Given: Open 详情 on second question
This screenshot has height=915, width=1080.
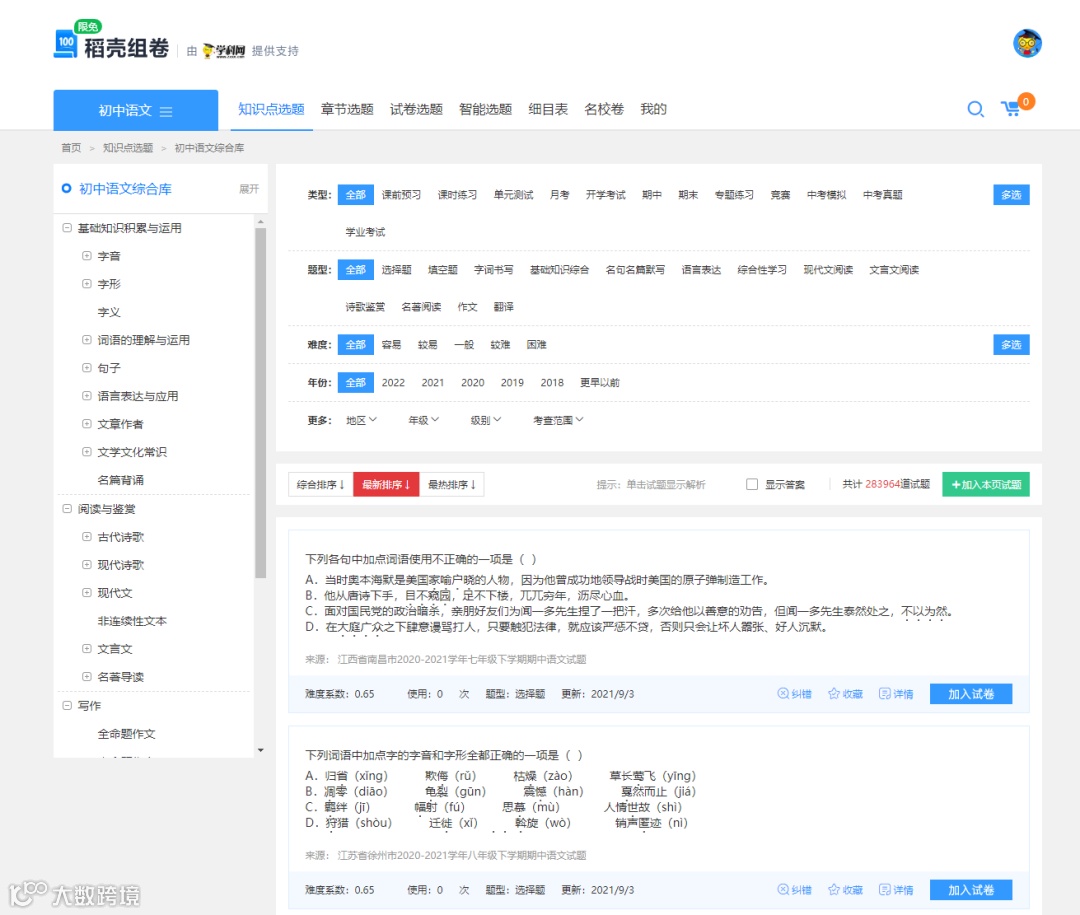Looking at the screenshot, I should tap(896, 890).
